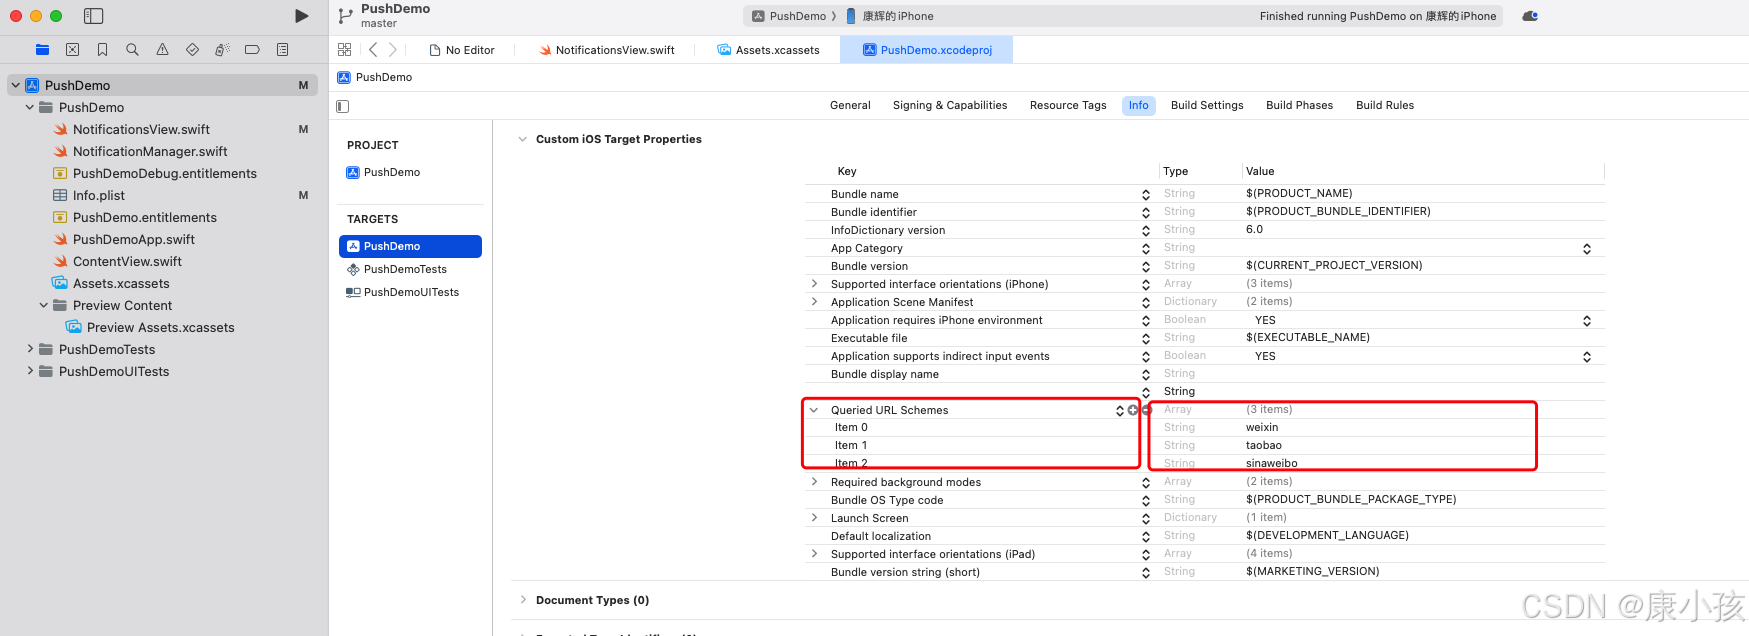The image size is (1749, 636).
Task: Click the weixin value cell
Action: click(x=1262, y=427)
